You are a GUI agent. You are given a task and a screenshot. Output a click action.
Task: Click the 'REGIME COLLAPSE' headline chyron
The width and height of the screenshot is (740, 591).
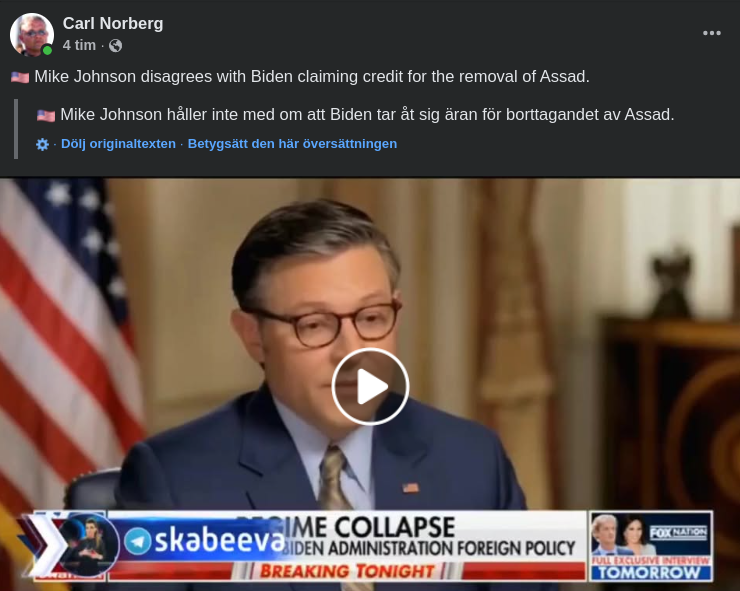345,527
